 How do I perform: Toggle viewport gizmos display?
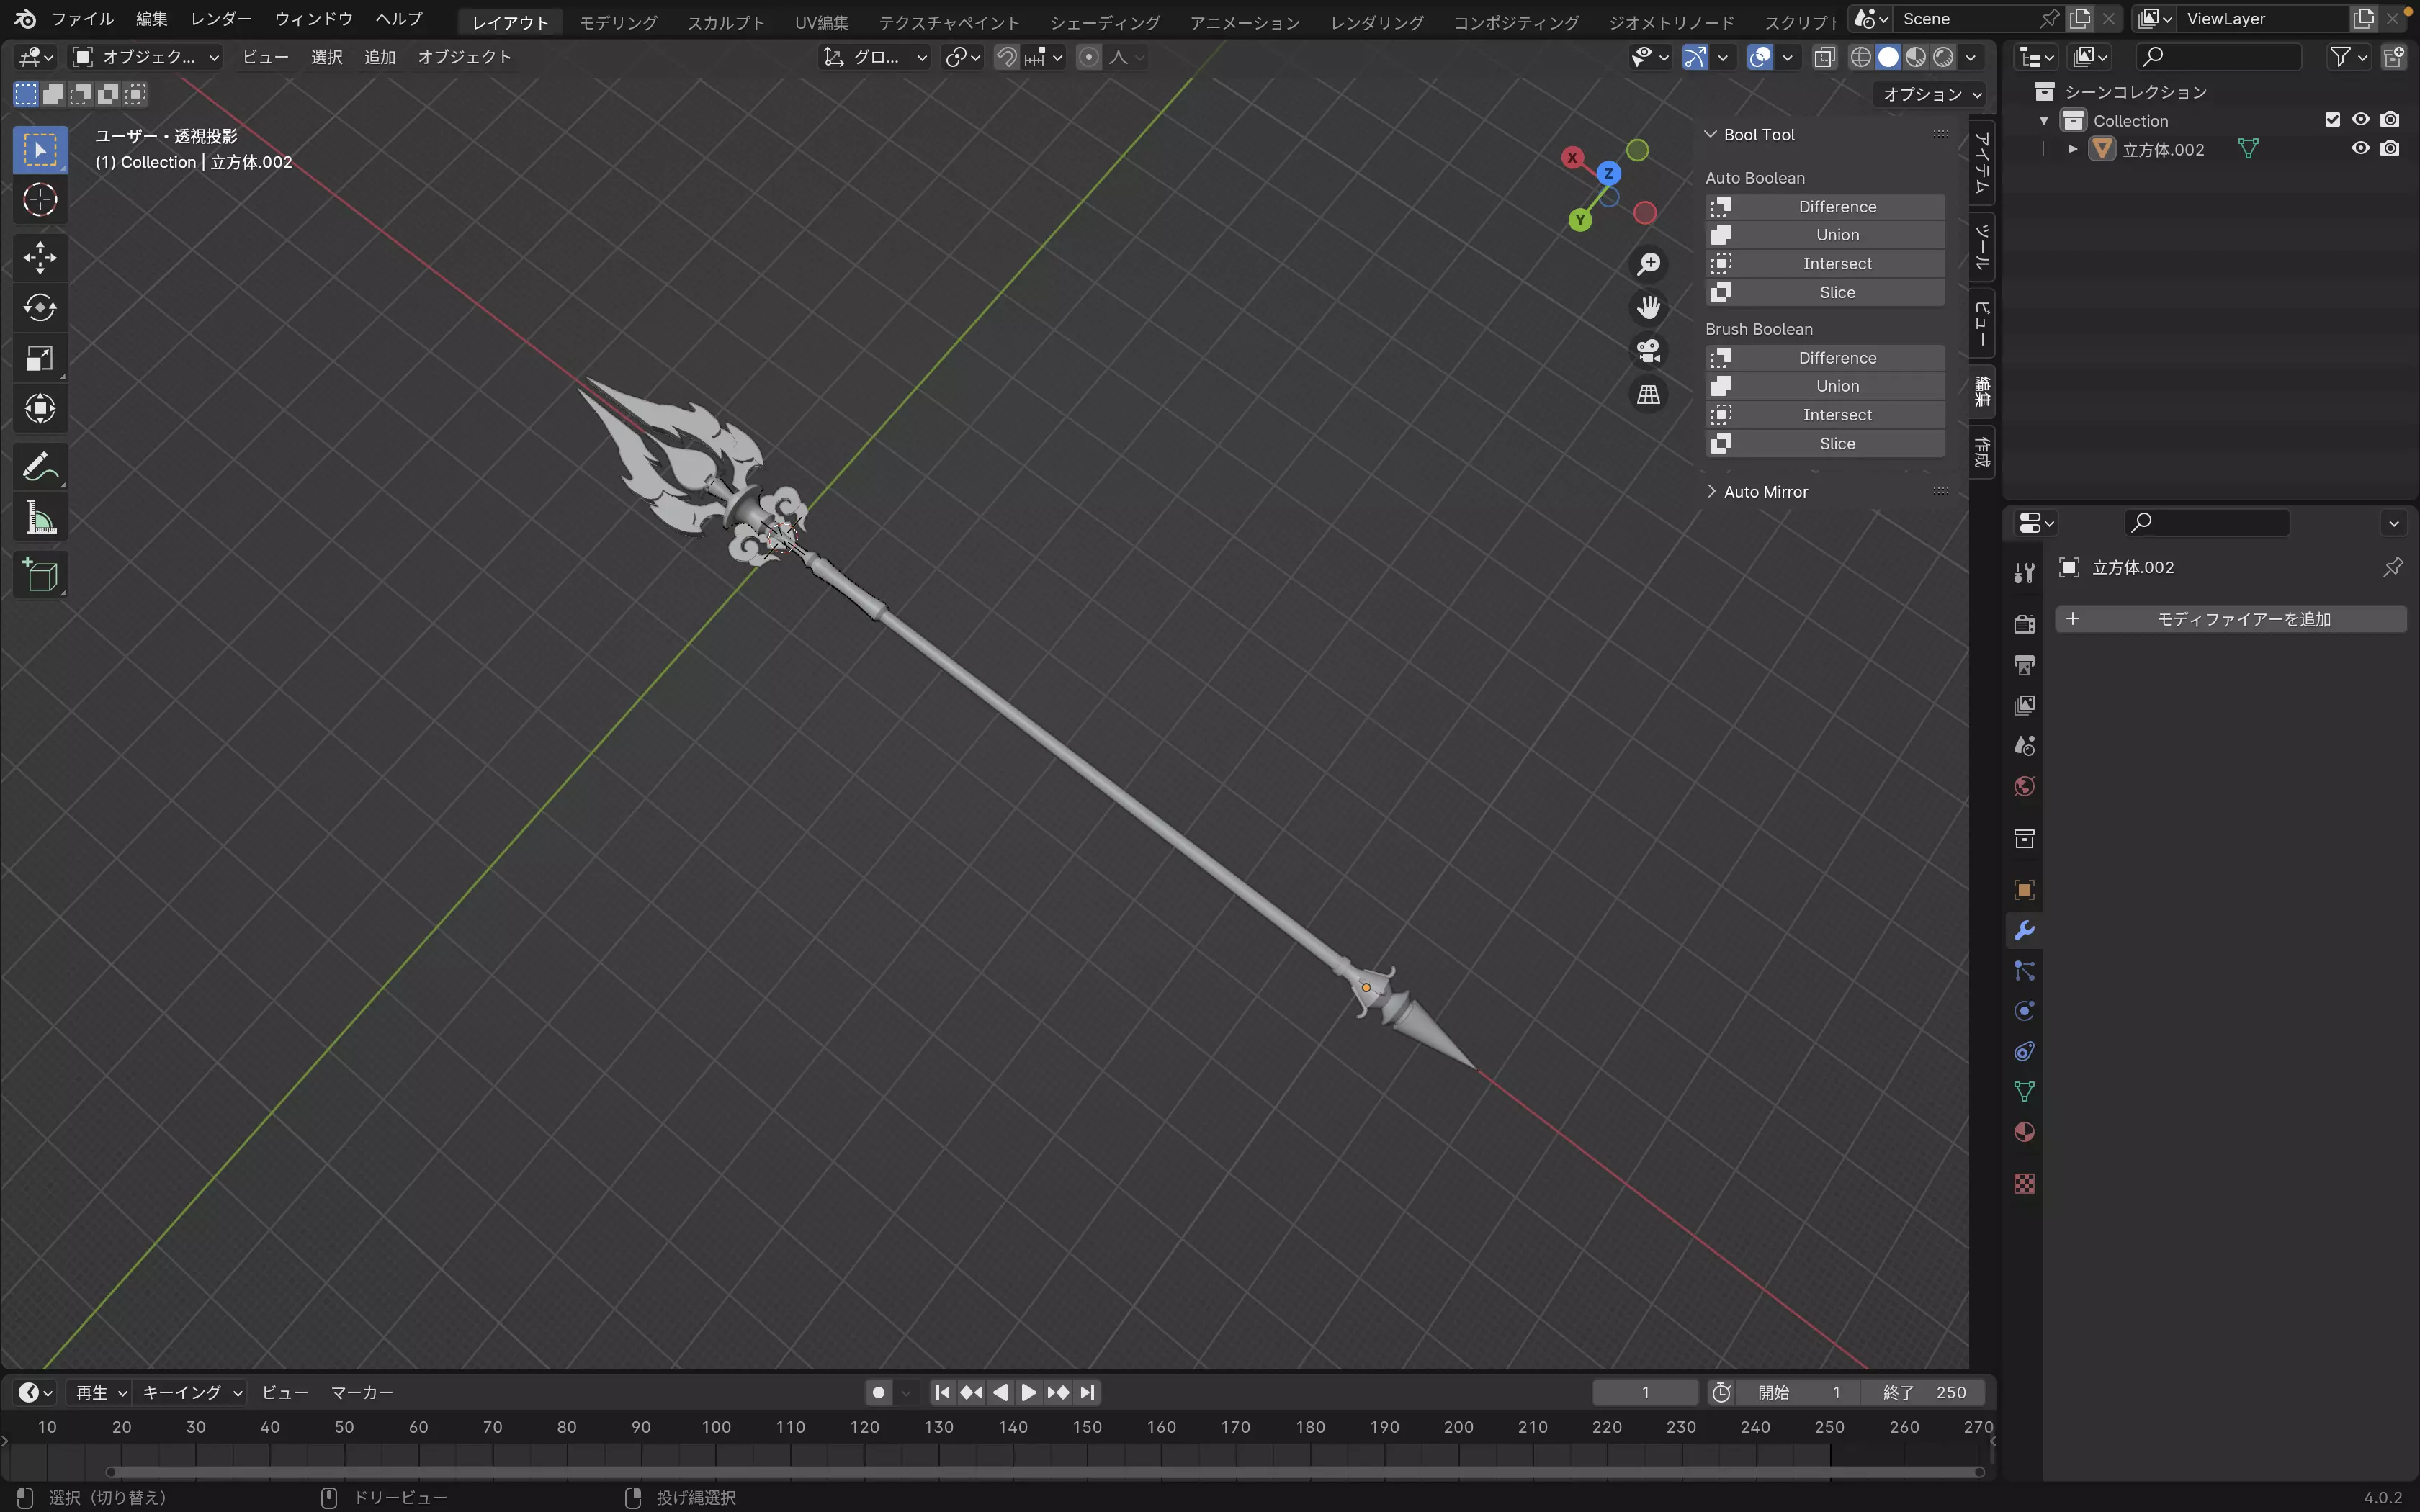(x=1694, y=57)
